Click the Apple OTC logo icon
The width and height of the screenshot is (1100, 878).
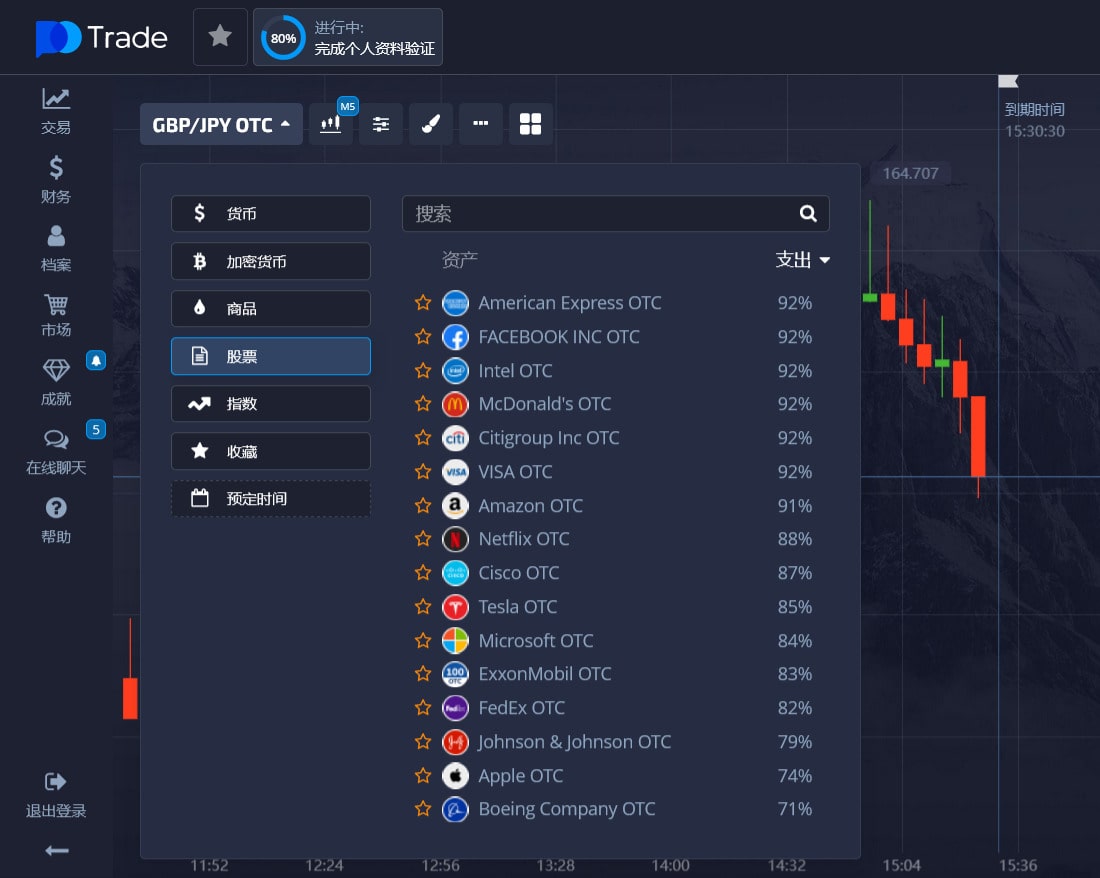coord(455,776)
